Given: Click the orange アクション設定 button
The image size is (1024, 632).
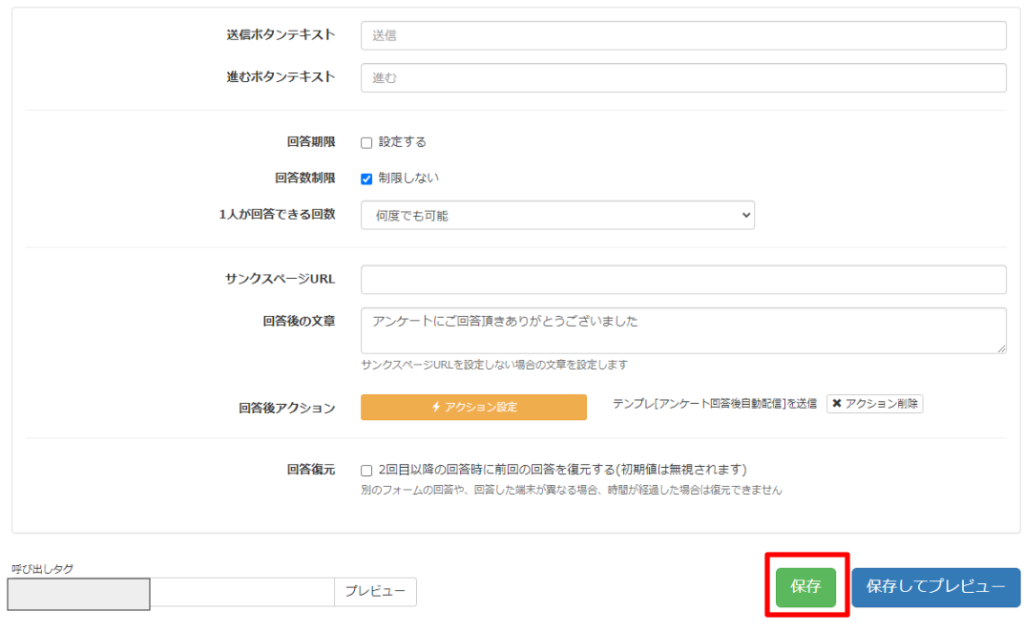Looking at the screenshot, I should (473, 407).
